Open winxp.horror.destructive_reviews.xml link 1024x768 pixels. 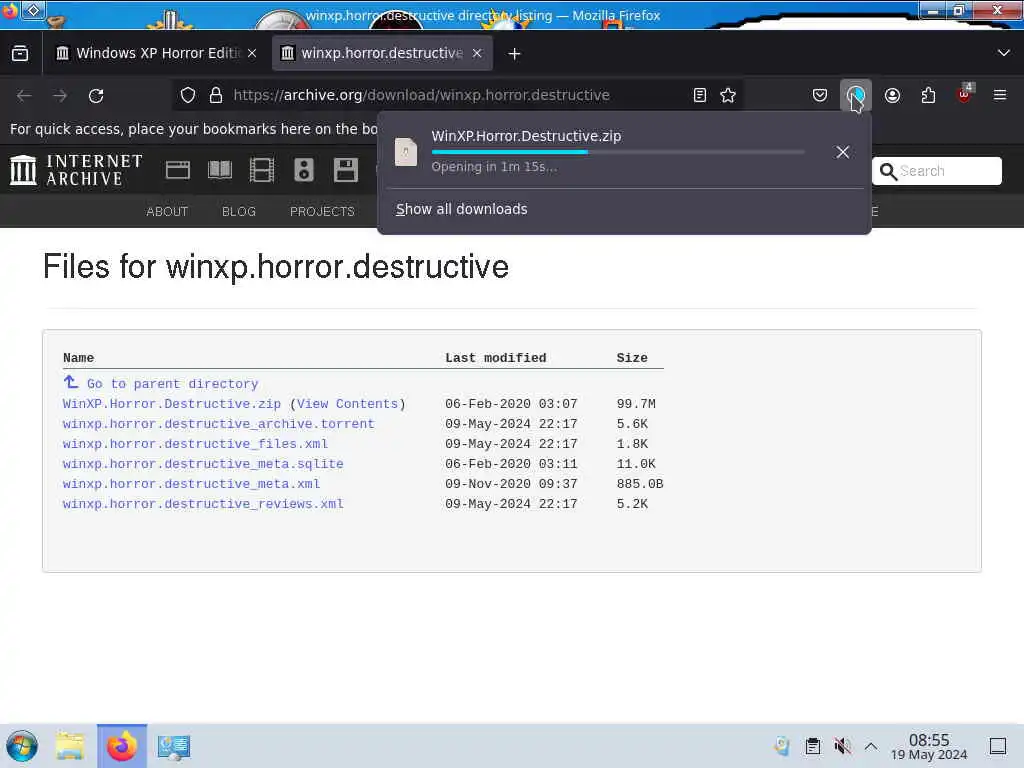pos(203,504)
